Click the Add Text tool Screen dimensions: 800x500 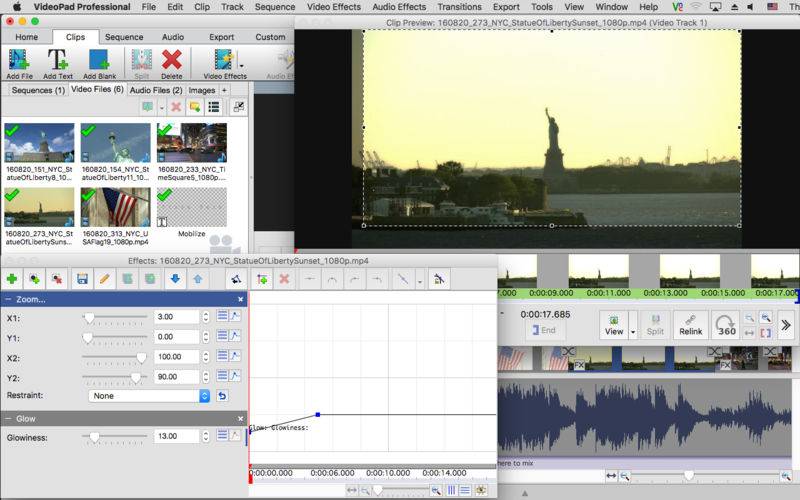click(x=58, y=64)
